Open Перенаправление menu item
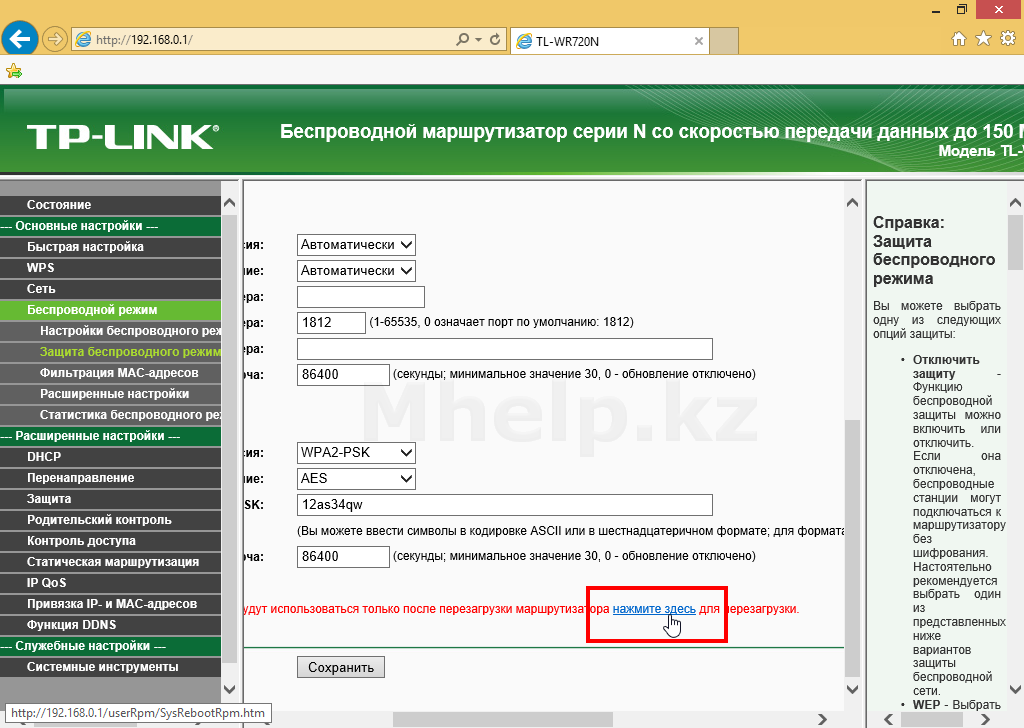This screenshot has height=728, width=1024. point(110,477)
